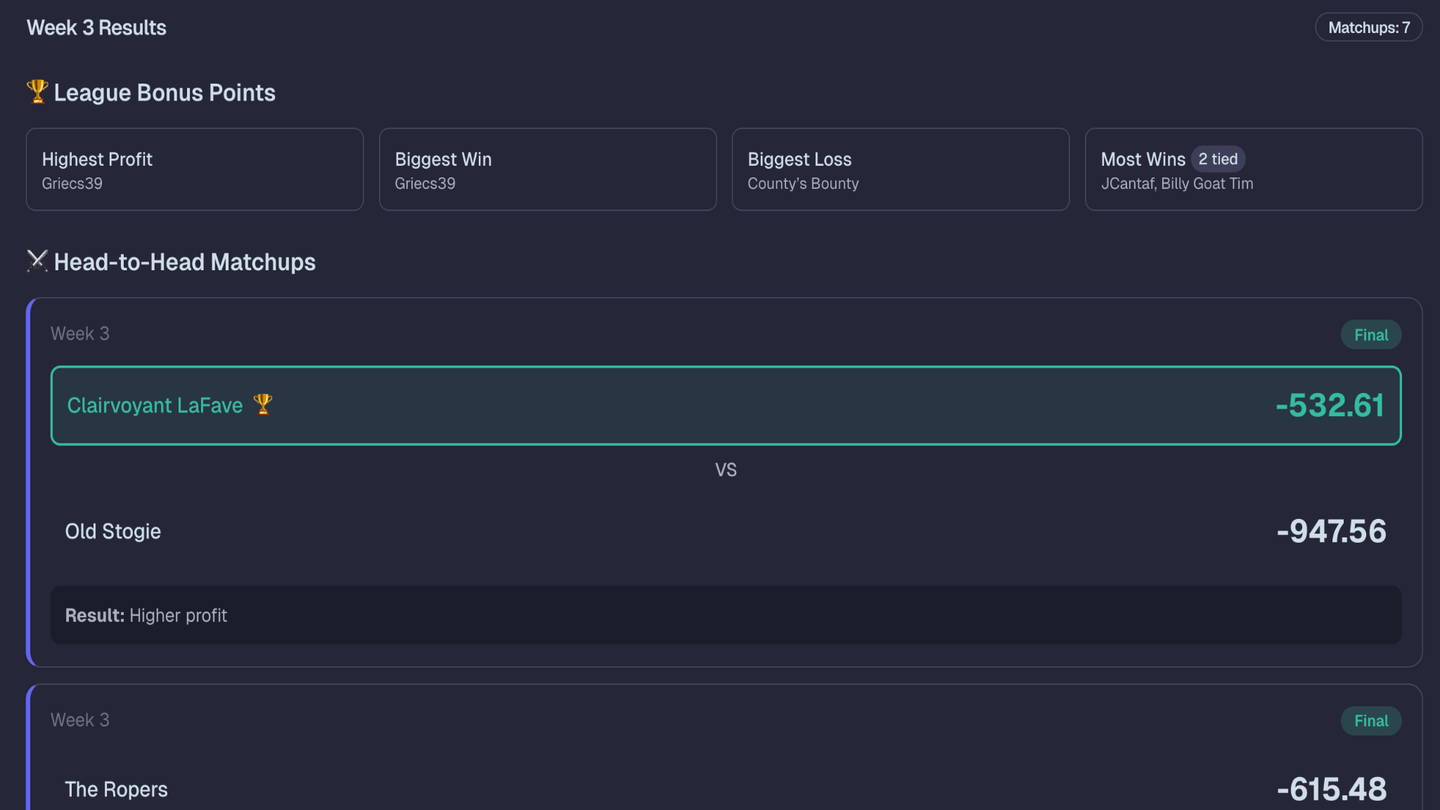Click the -615.48 score for The Ropers

[1331, 789]
